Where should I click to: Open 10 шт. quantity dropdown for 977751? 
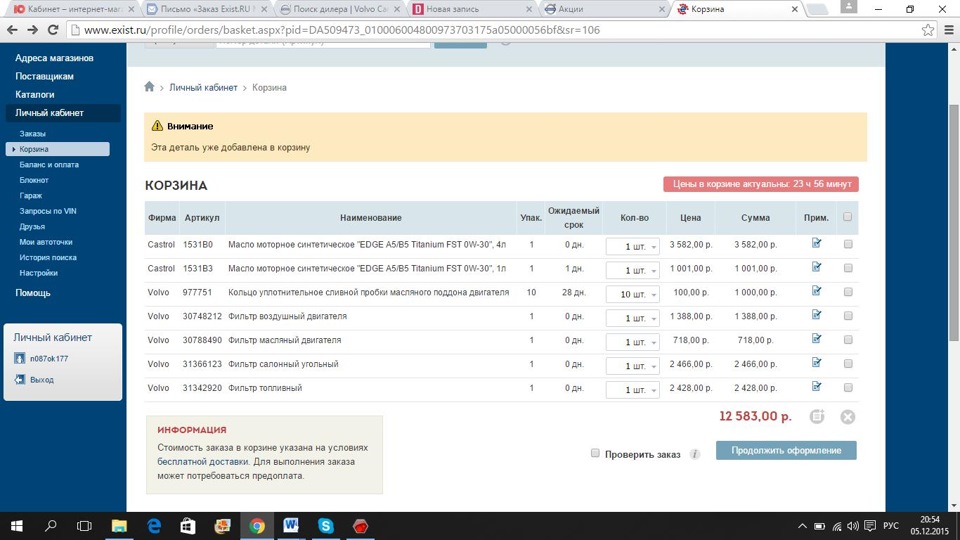click(x=632, y=294)
